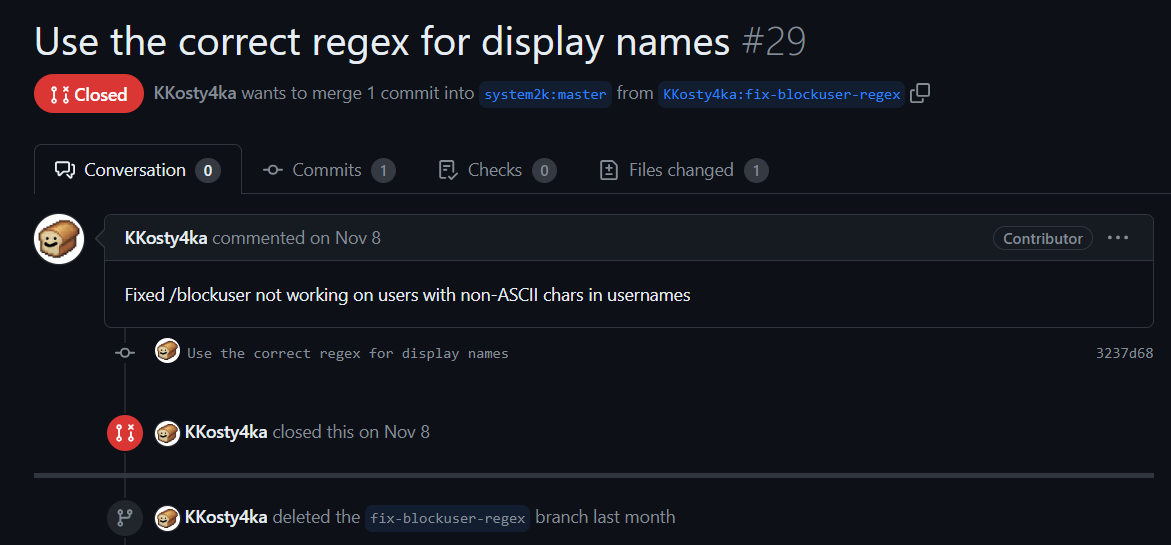Click the comment date 'on Nov 8'

(x=344, y=238)
